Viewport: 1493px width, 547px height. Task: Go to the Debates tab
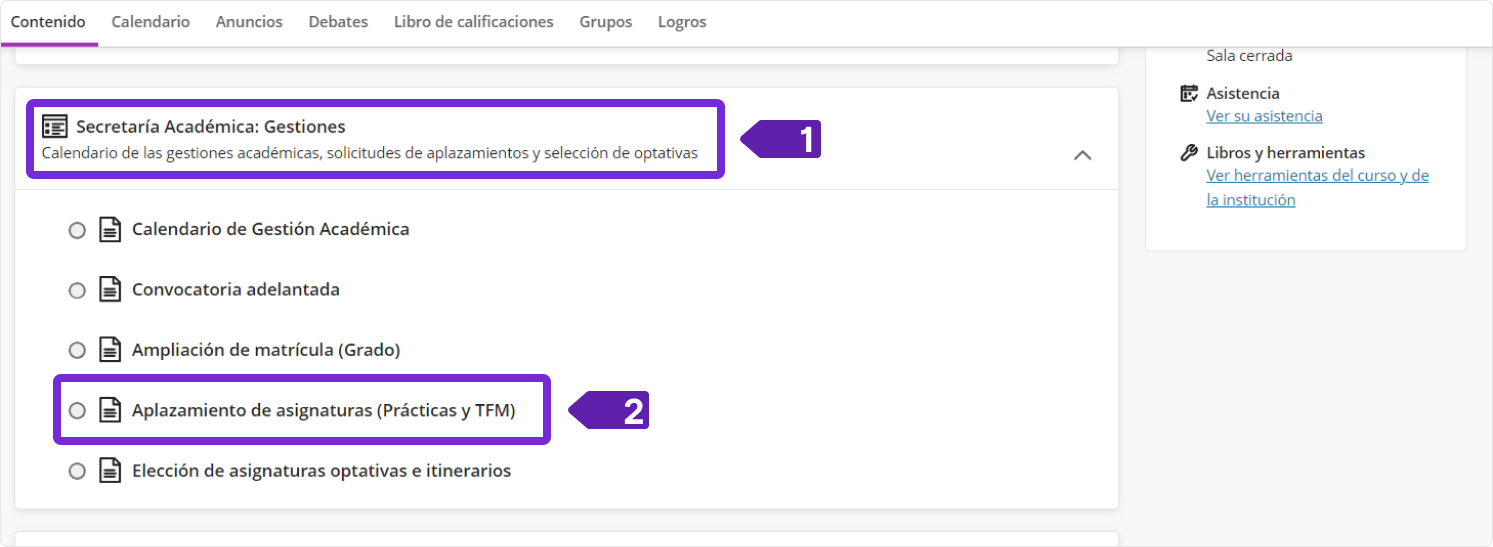[338, 22]
